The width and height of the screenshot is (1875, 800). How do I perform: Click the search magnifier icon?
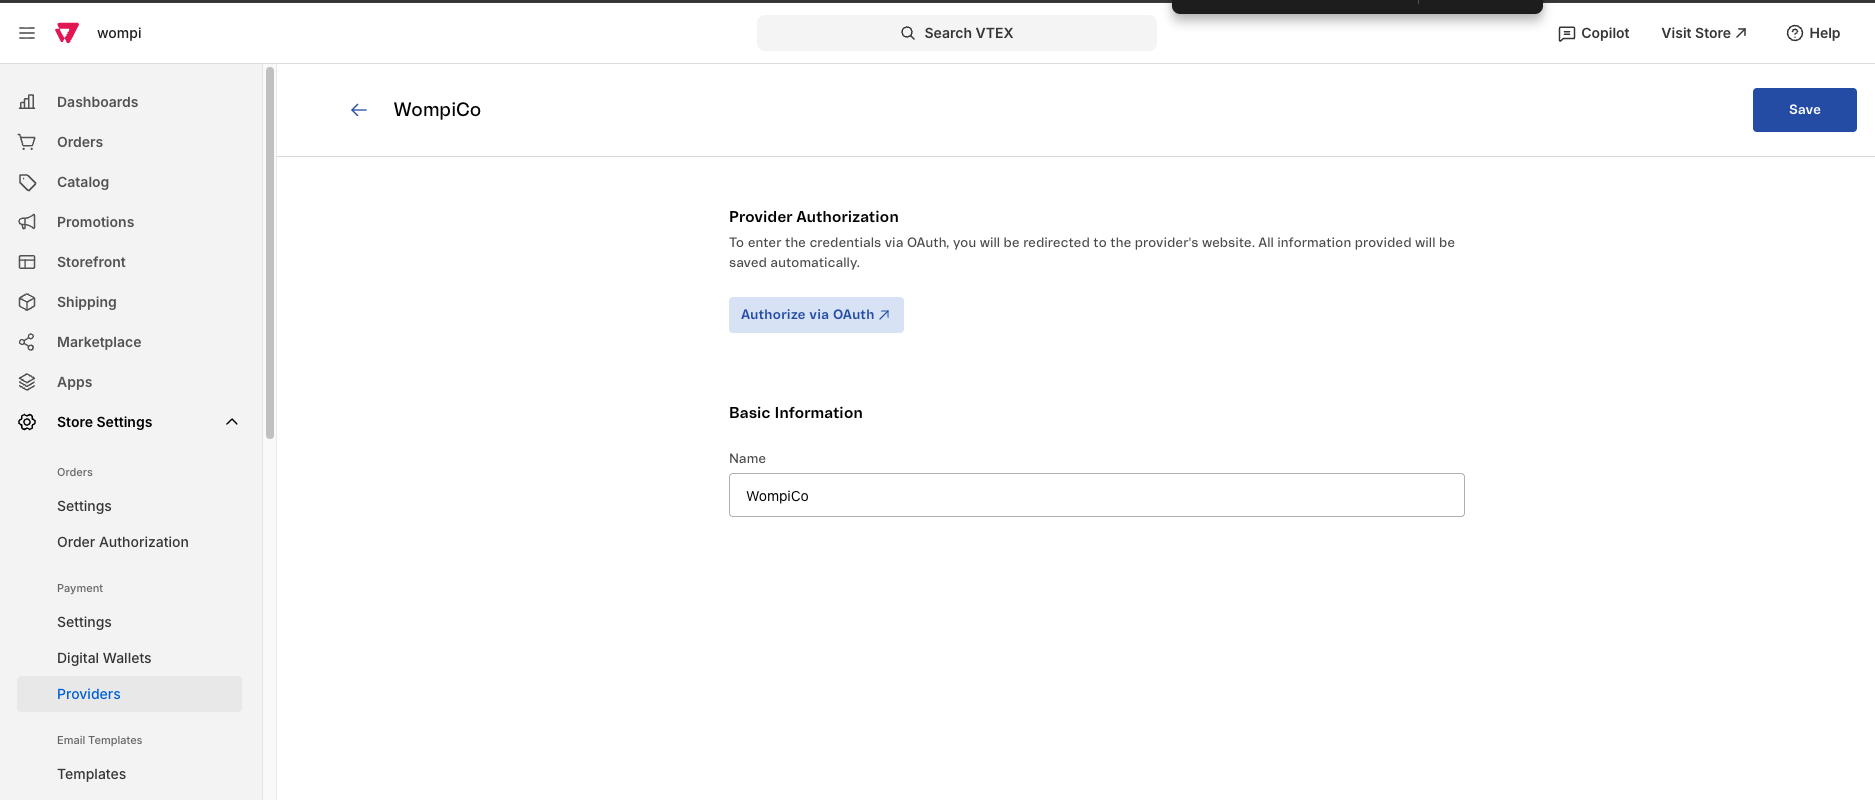pos(908,33)
